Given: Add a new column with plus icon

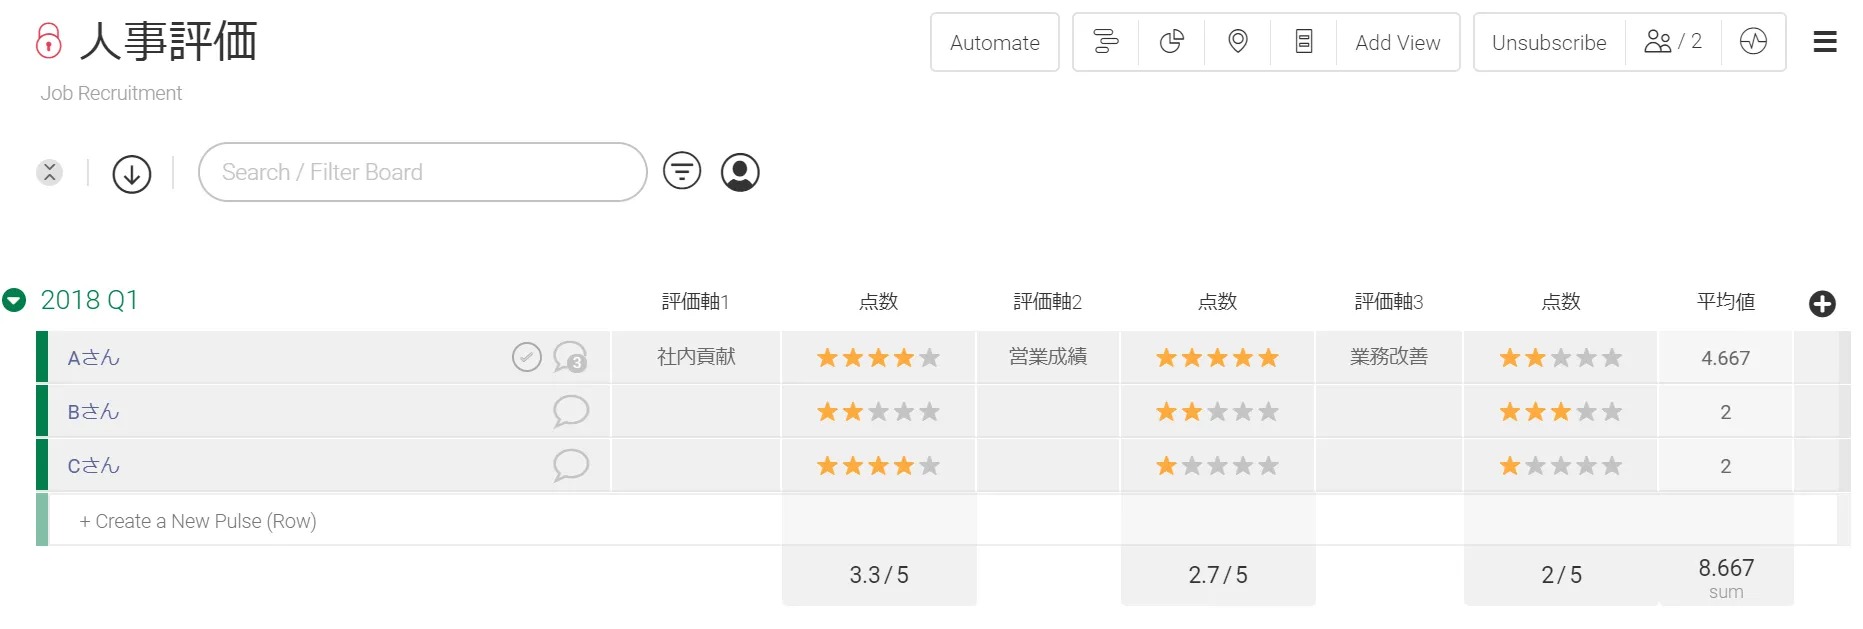Looking at the screenshot, I should pos(1822,304).
